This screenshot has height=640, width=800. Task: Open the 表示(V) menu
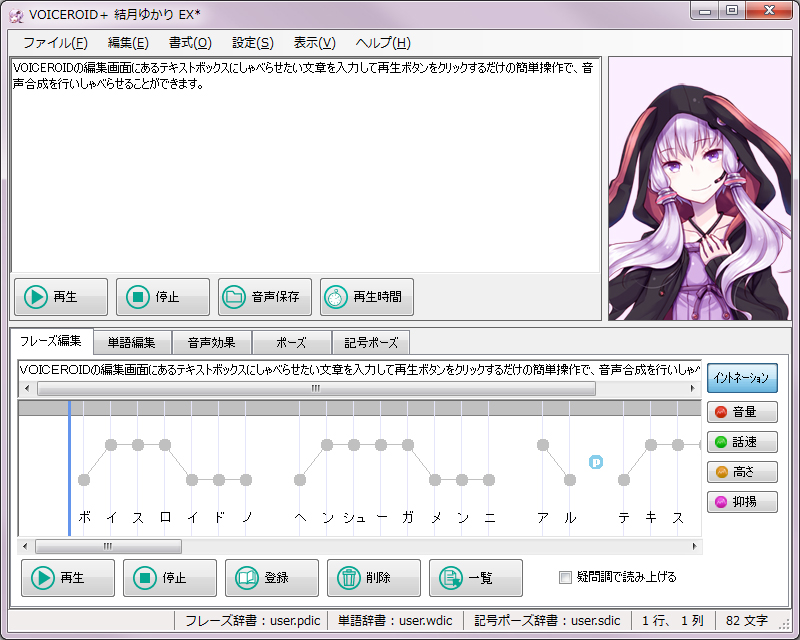315,43
